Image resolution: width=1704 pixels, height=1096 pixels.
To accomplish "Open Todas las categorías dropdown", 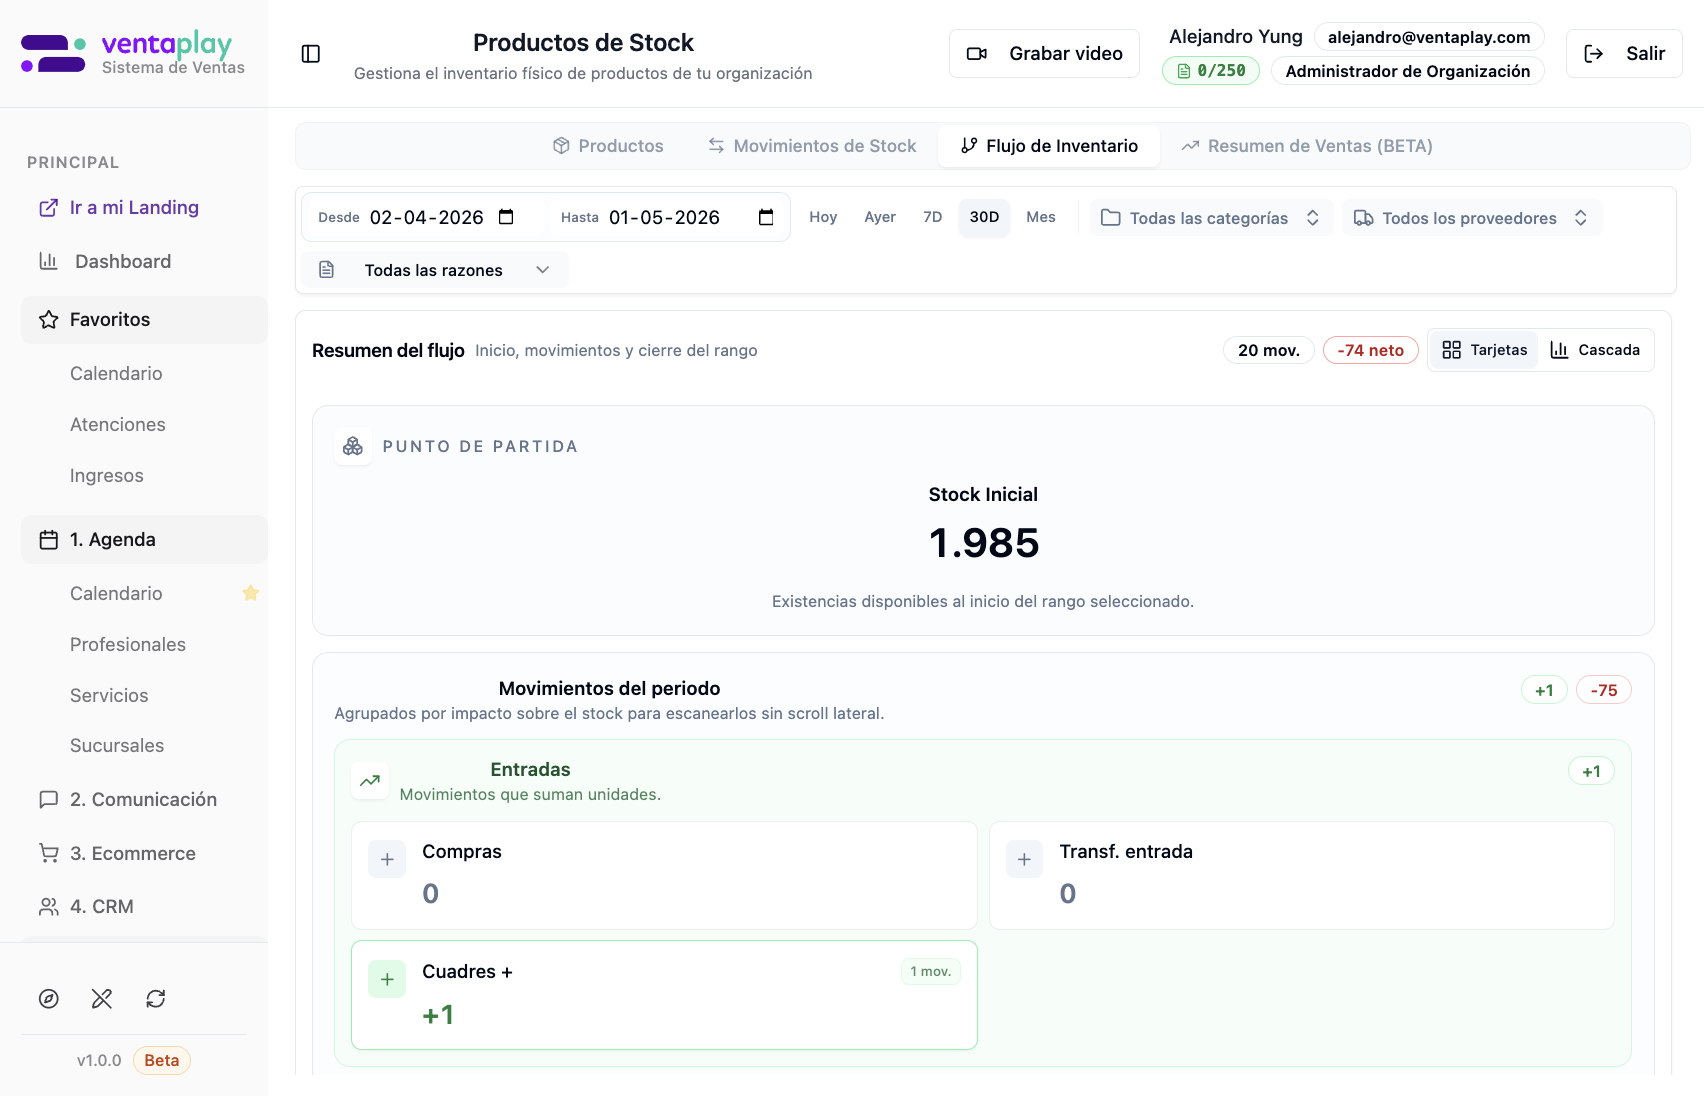I will coord(1211,218).
